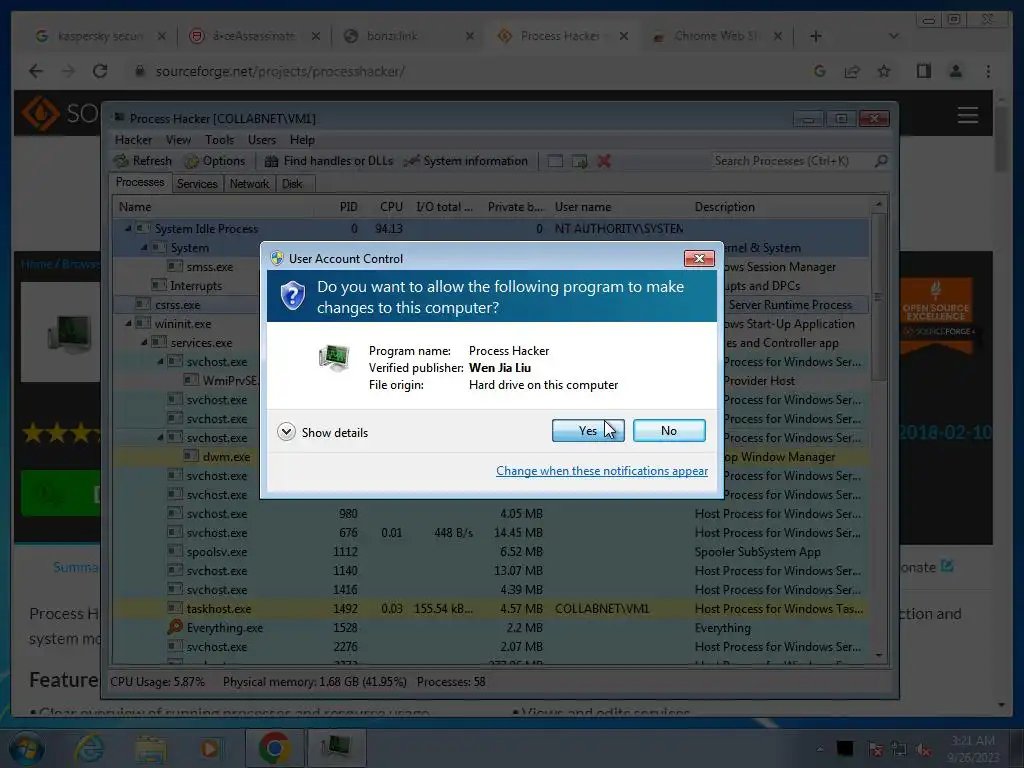Click Refresh in the Process Hacker toolbar
1024x768 pixels.
coord(142,161)
